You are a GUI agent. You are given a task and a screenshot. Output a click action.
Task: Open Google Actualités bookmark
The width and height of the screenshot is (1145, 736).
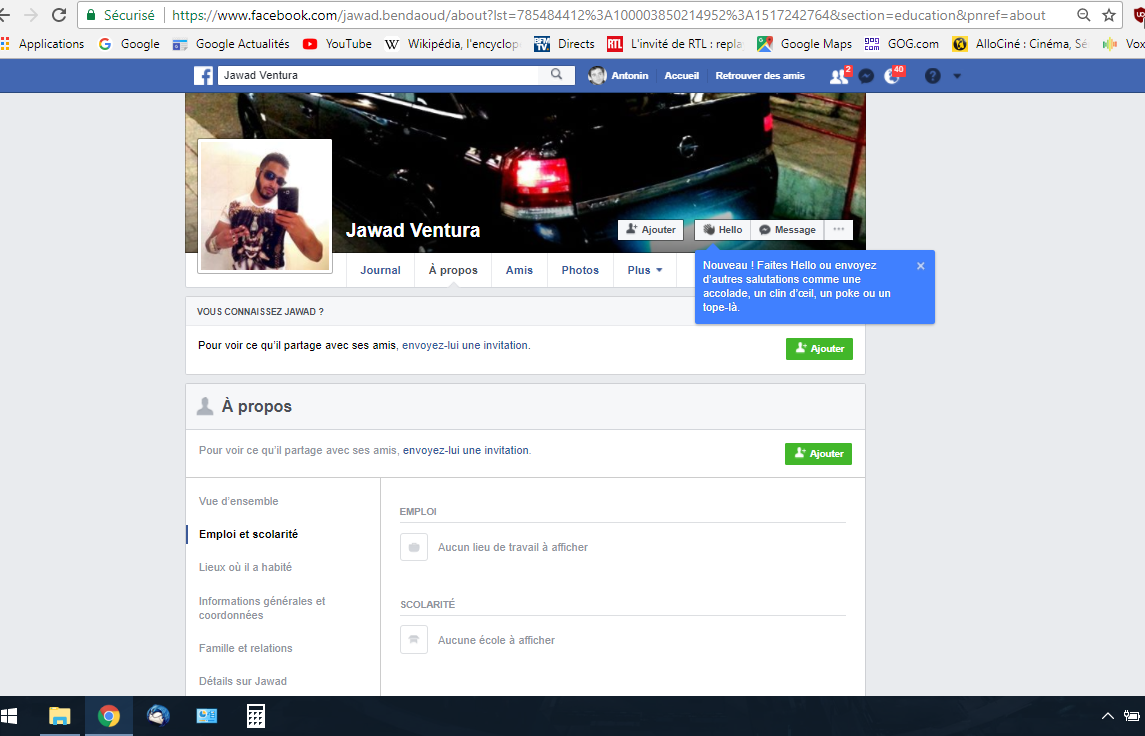[231, 44]
